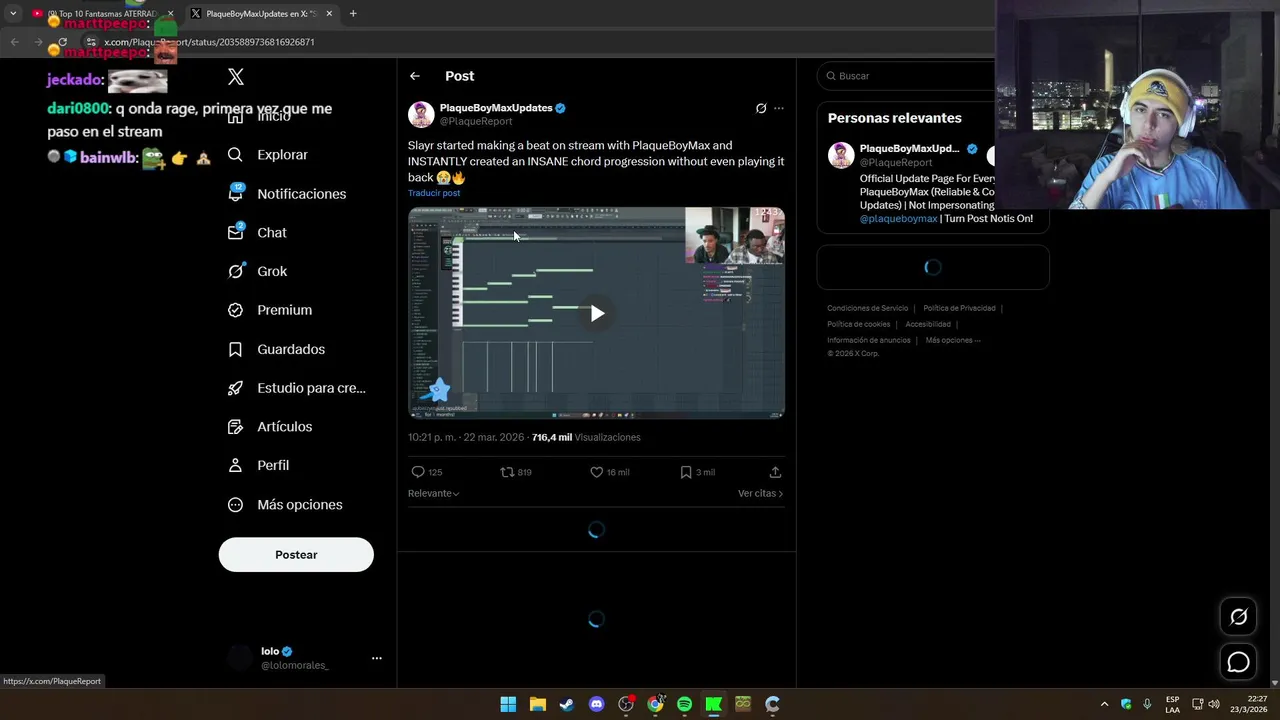This screenshot has width=1280, height=720.
Task: Open Steam from taskbar
Action: point(567,704)
